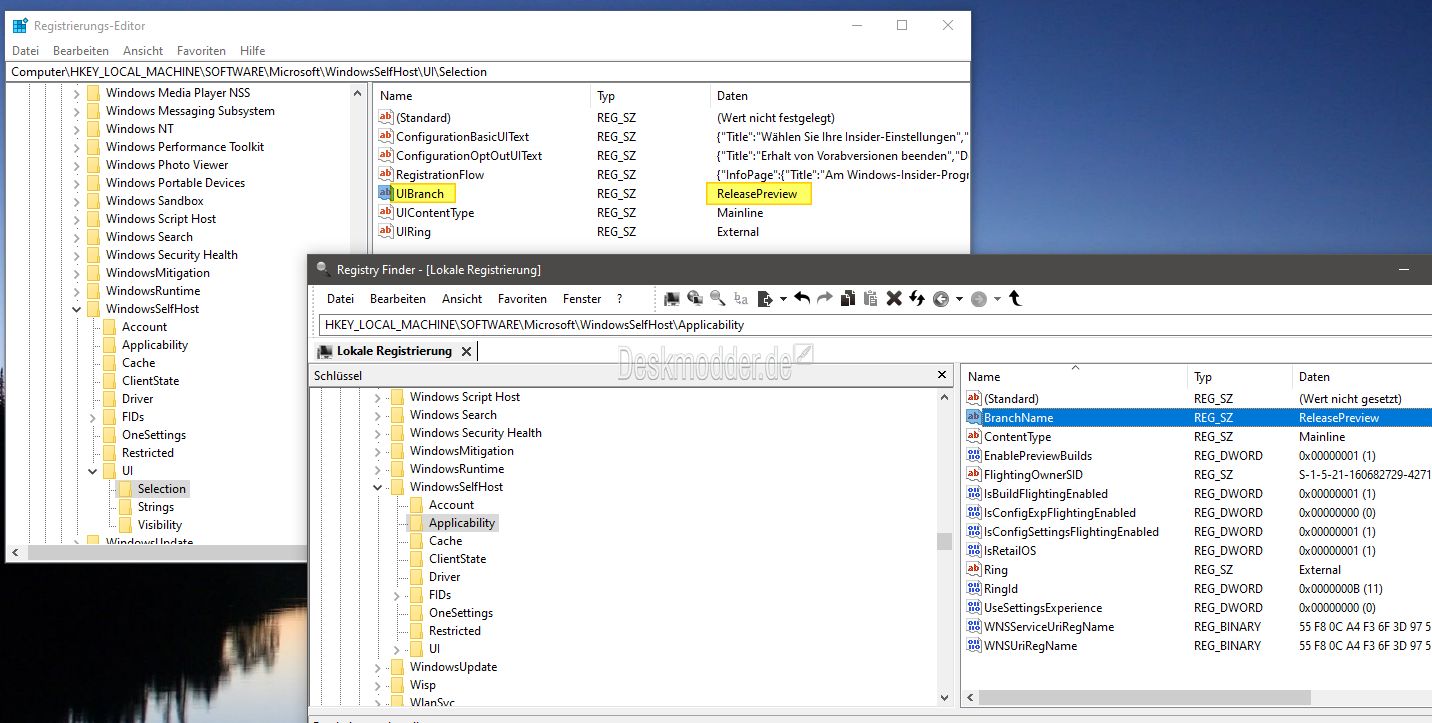Sort by the Typ column in Registry Finder
Viewport: 1432px width, 723px height.
1239,377
